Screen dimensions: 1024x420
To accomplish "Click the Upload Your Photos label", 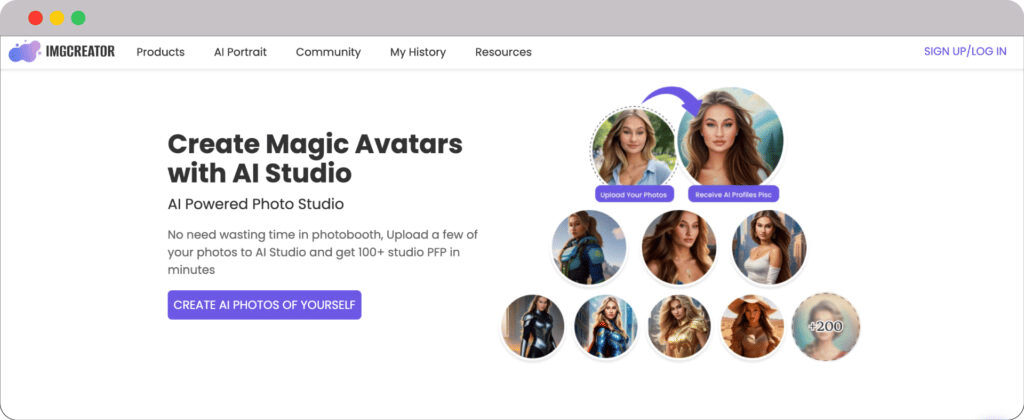I will tap(632, 194).
